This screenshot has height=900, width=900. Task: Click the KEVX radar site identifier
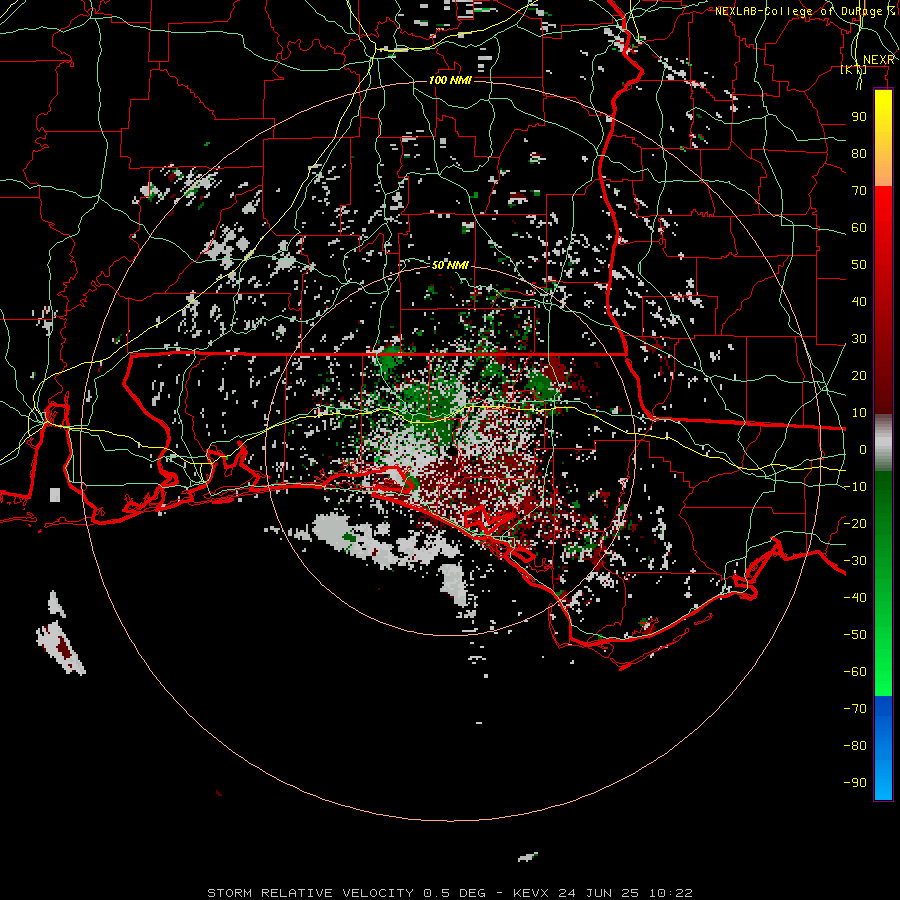[531, 893]
